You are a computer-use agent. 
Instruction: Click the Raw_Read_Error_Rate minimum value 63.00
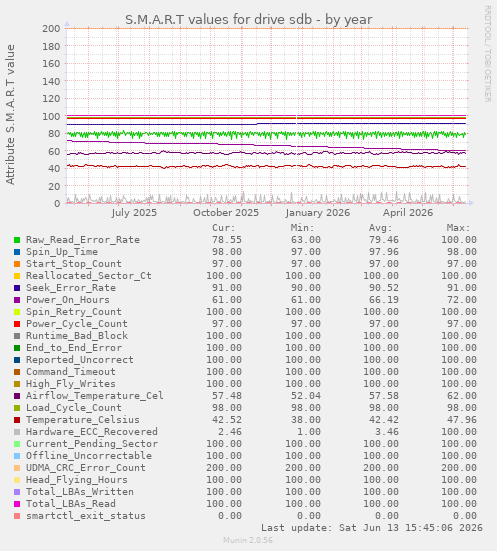[305, 240]
